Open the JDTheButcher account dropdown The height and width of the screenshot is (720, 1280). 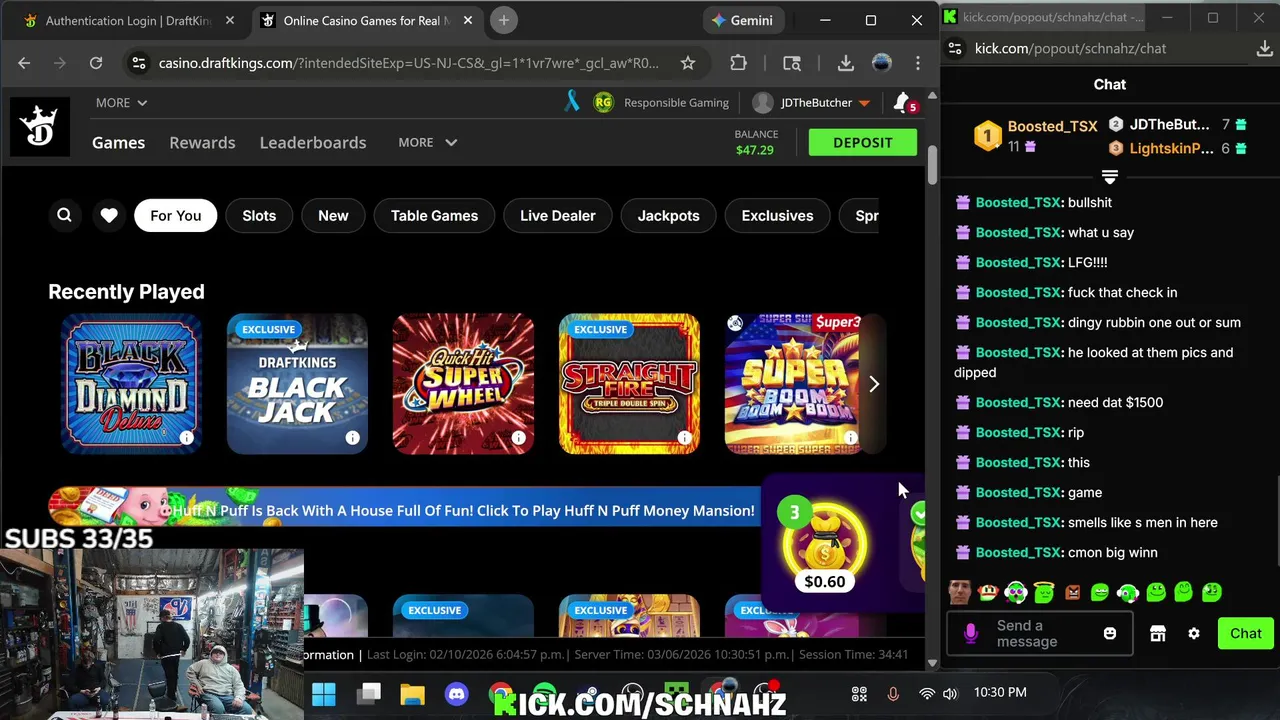[x=812, y=102]
